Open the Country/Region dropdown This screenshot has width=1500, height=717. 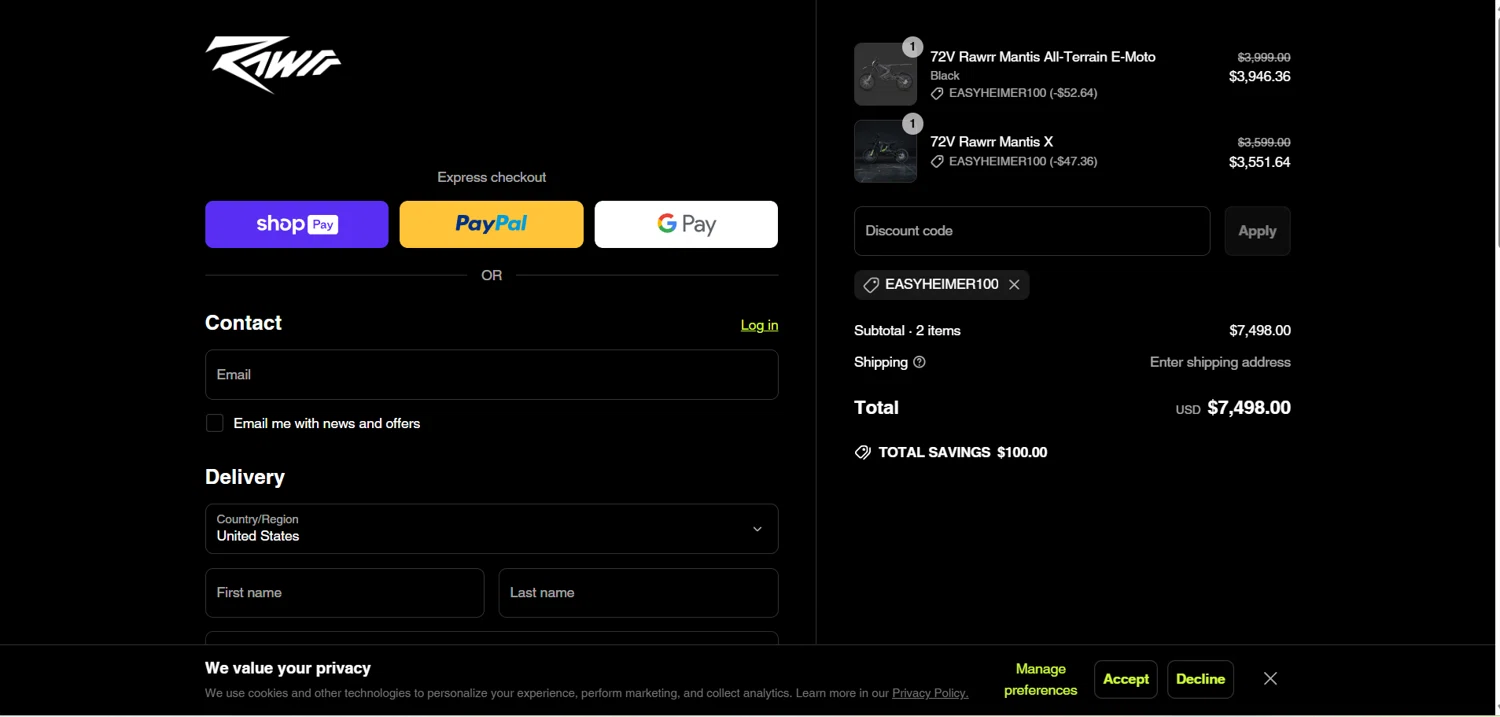tap(491, 529)
